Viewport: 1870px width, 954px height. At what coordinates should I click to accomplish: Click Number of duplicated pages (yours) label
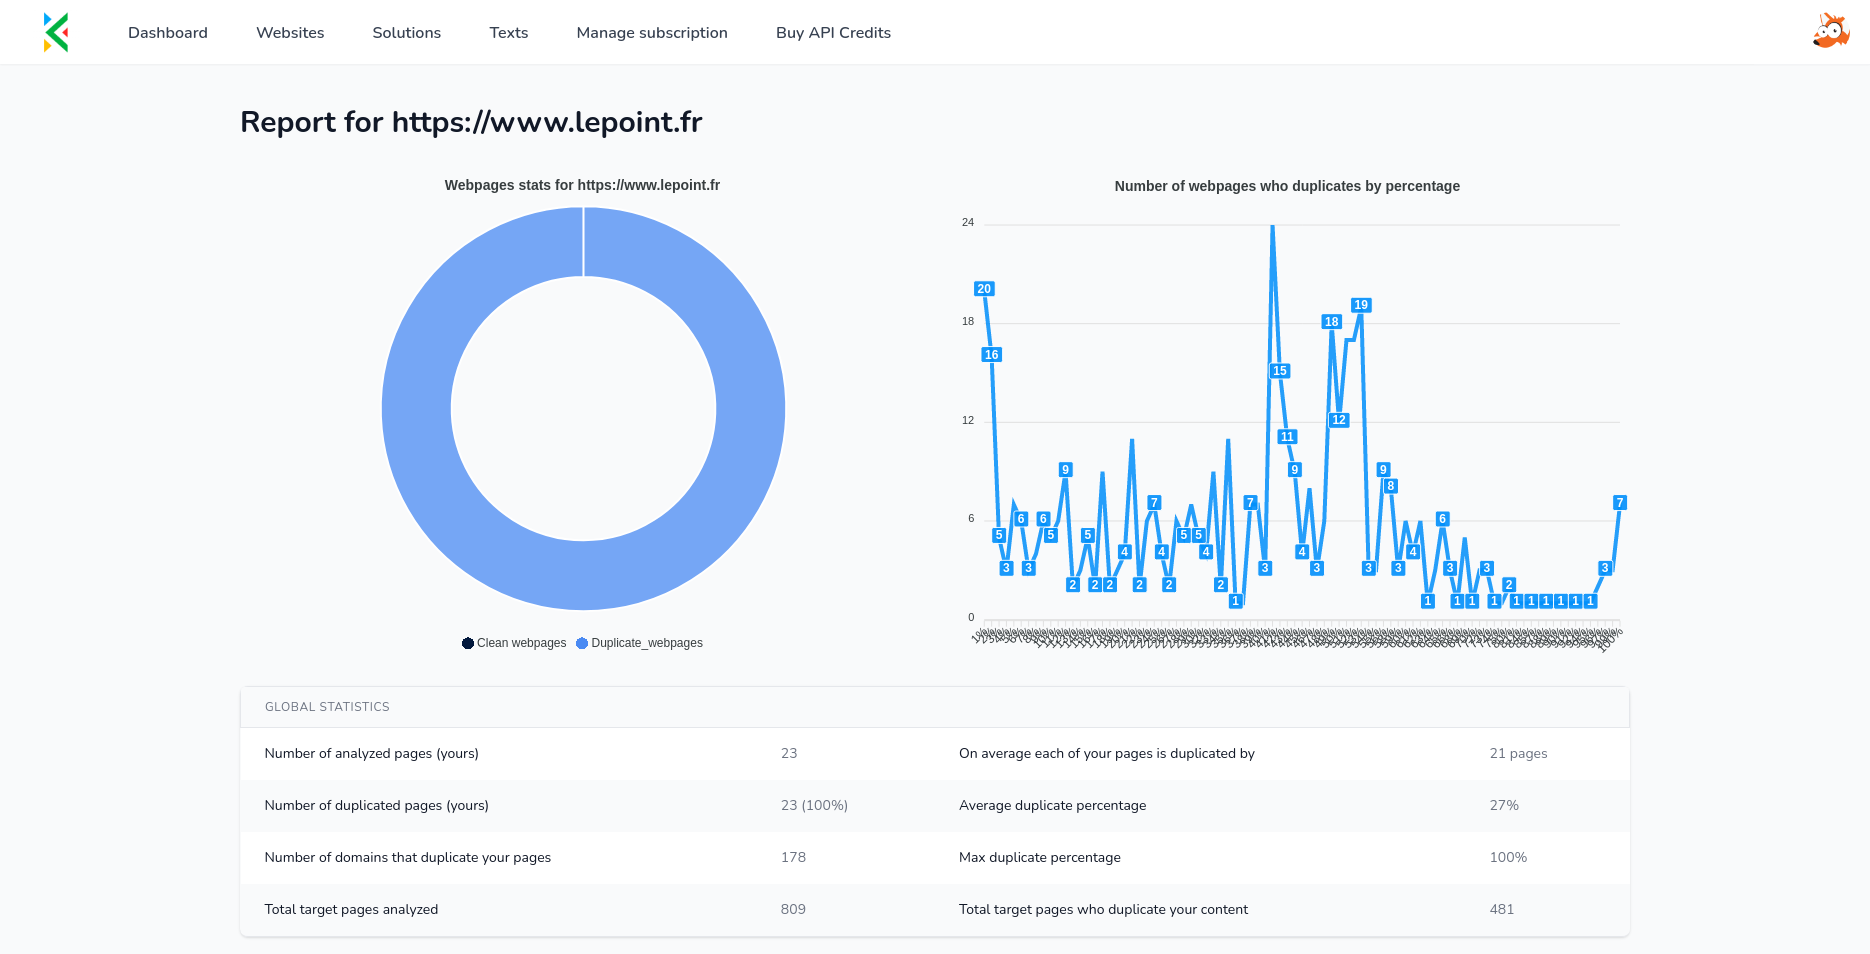376,806
